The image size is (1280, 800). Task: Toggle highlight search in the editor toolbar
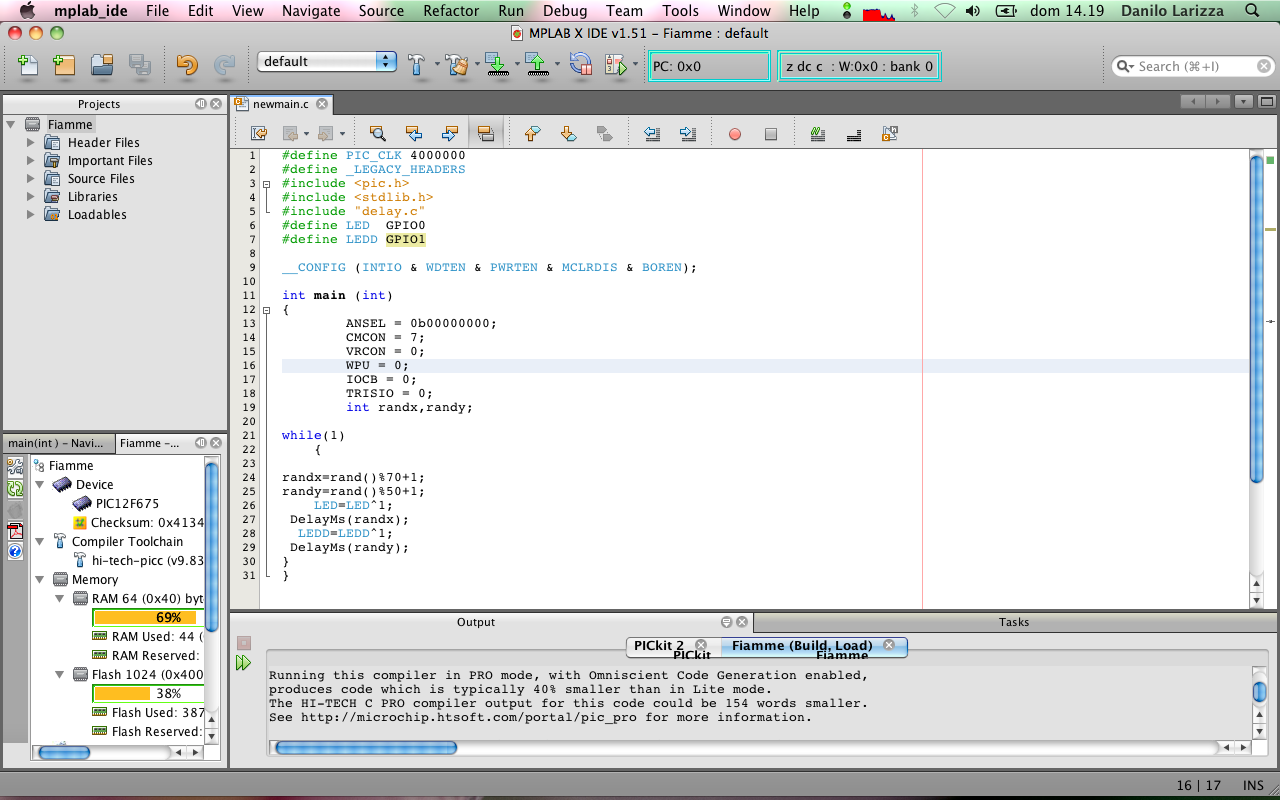pyautogui.click(x=485, y=133)
